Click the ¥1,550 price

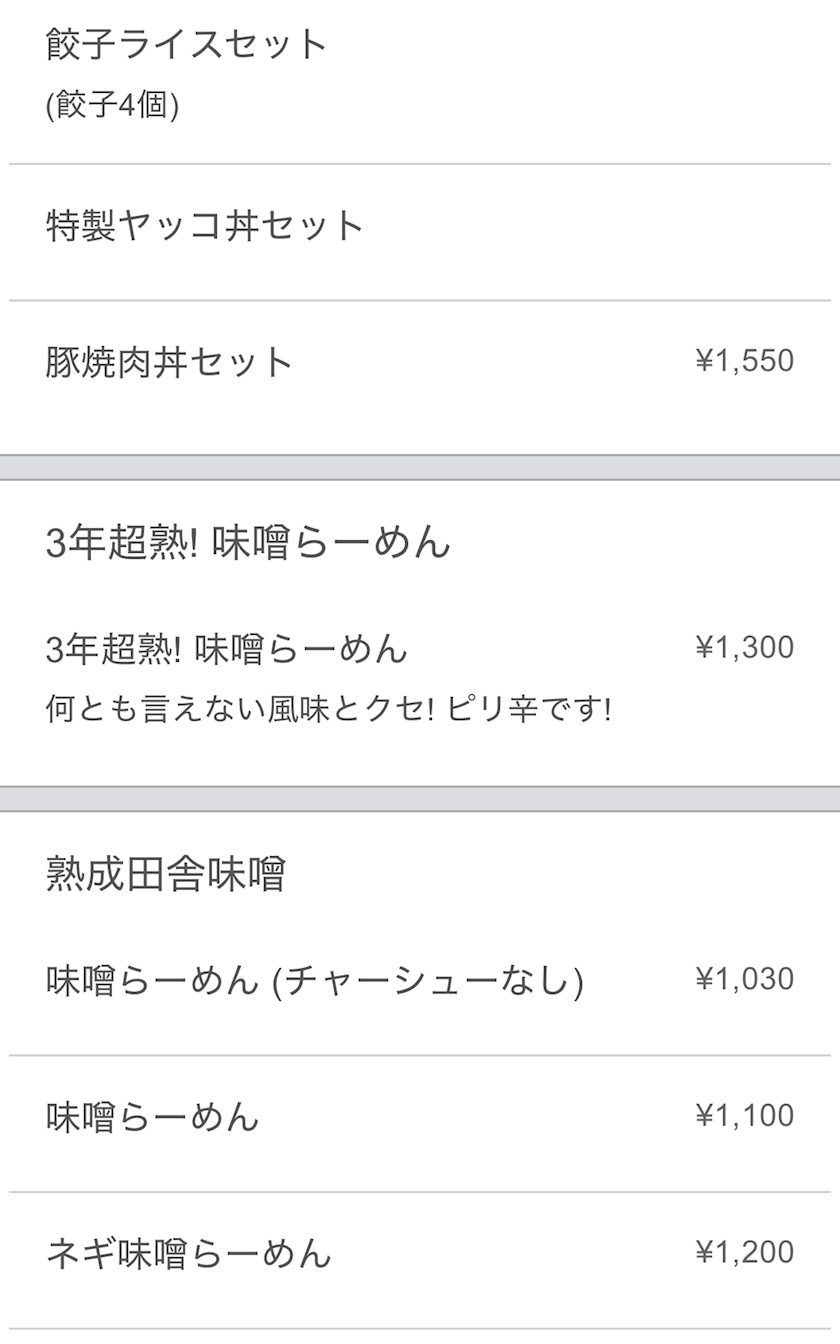pos(744,361)
